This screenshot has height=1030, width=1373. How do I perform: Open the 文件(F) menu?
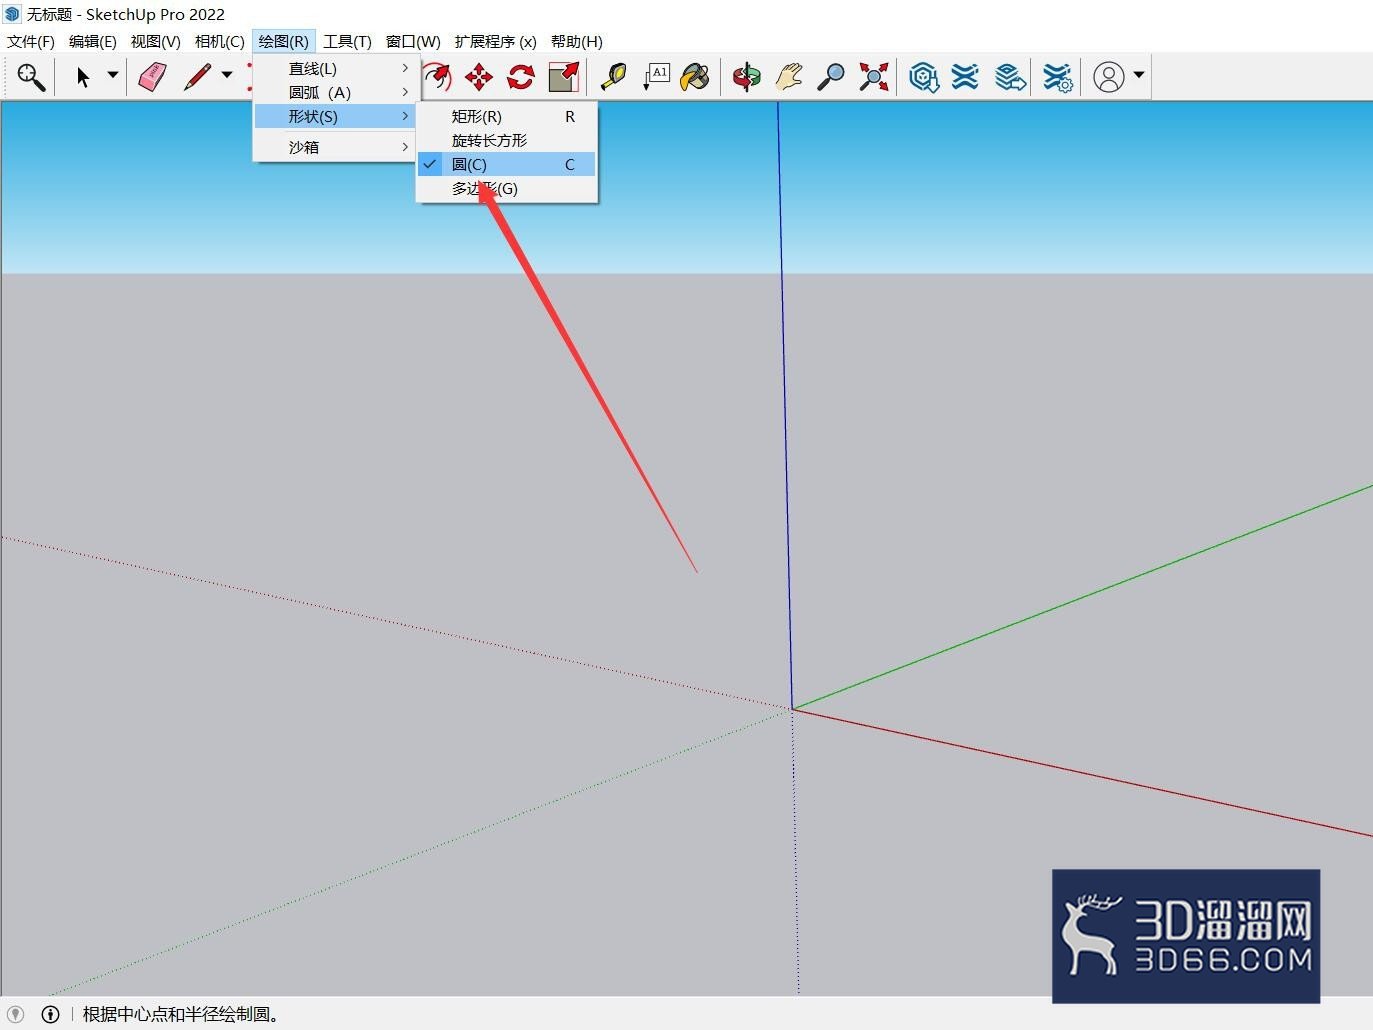[31, 41]
